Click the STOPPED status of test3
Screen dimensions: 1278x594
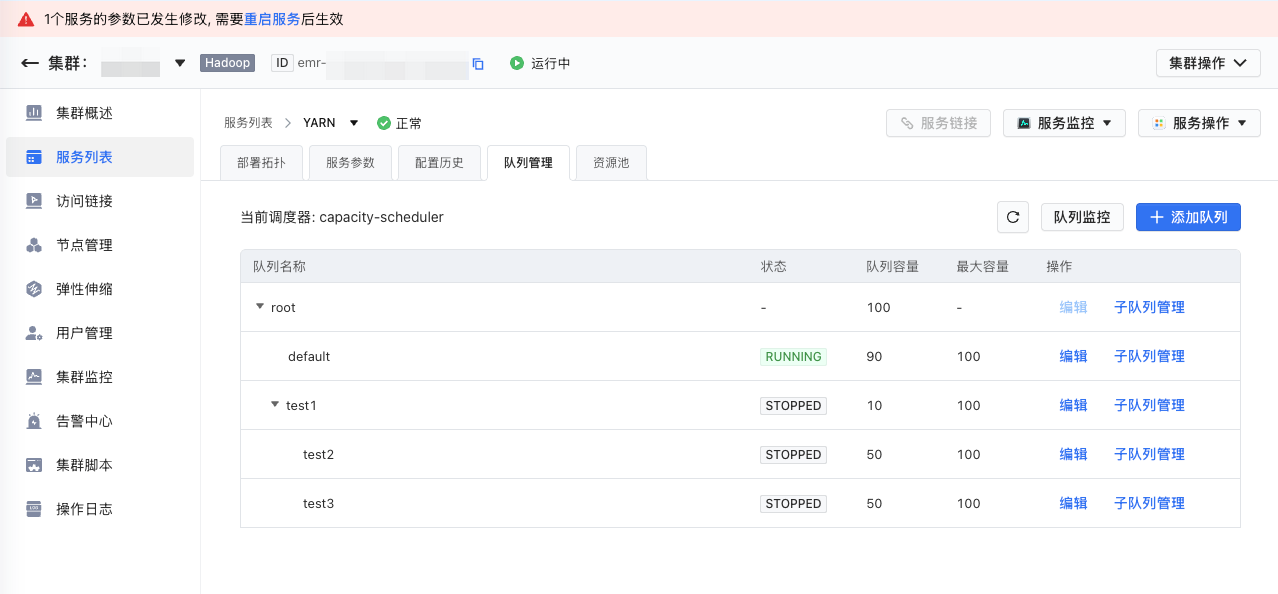click(x=793, y=503)
